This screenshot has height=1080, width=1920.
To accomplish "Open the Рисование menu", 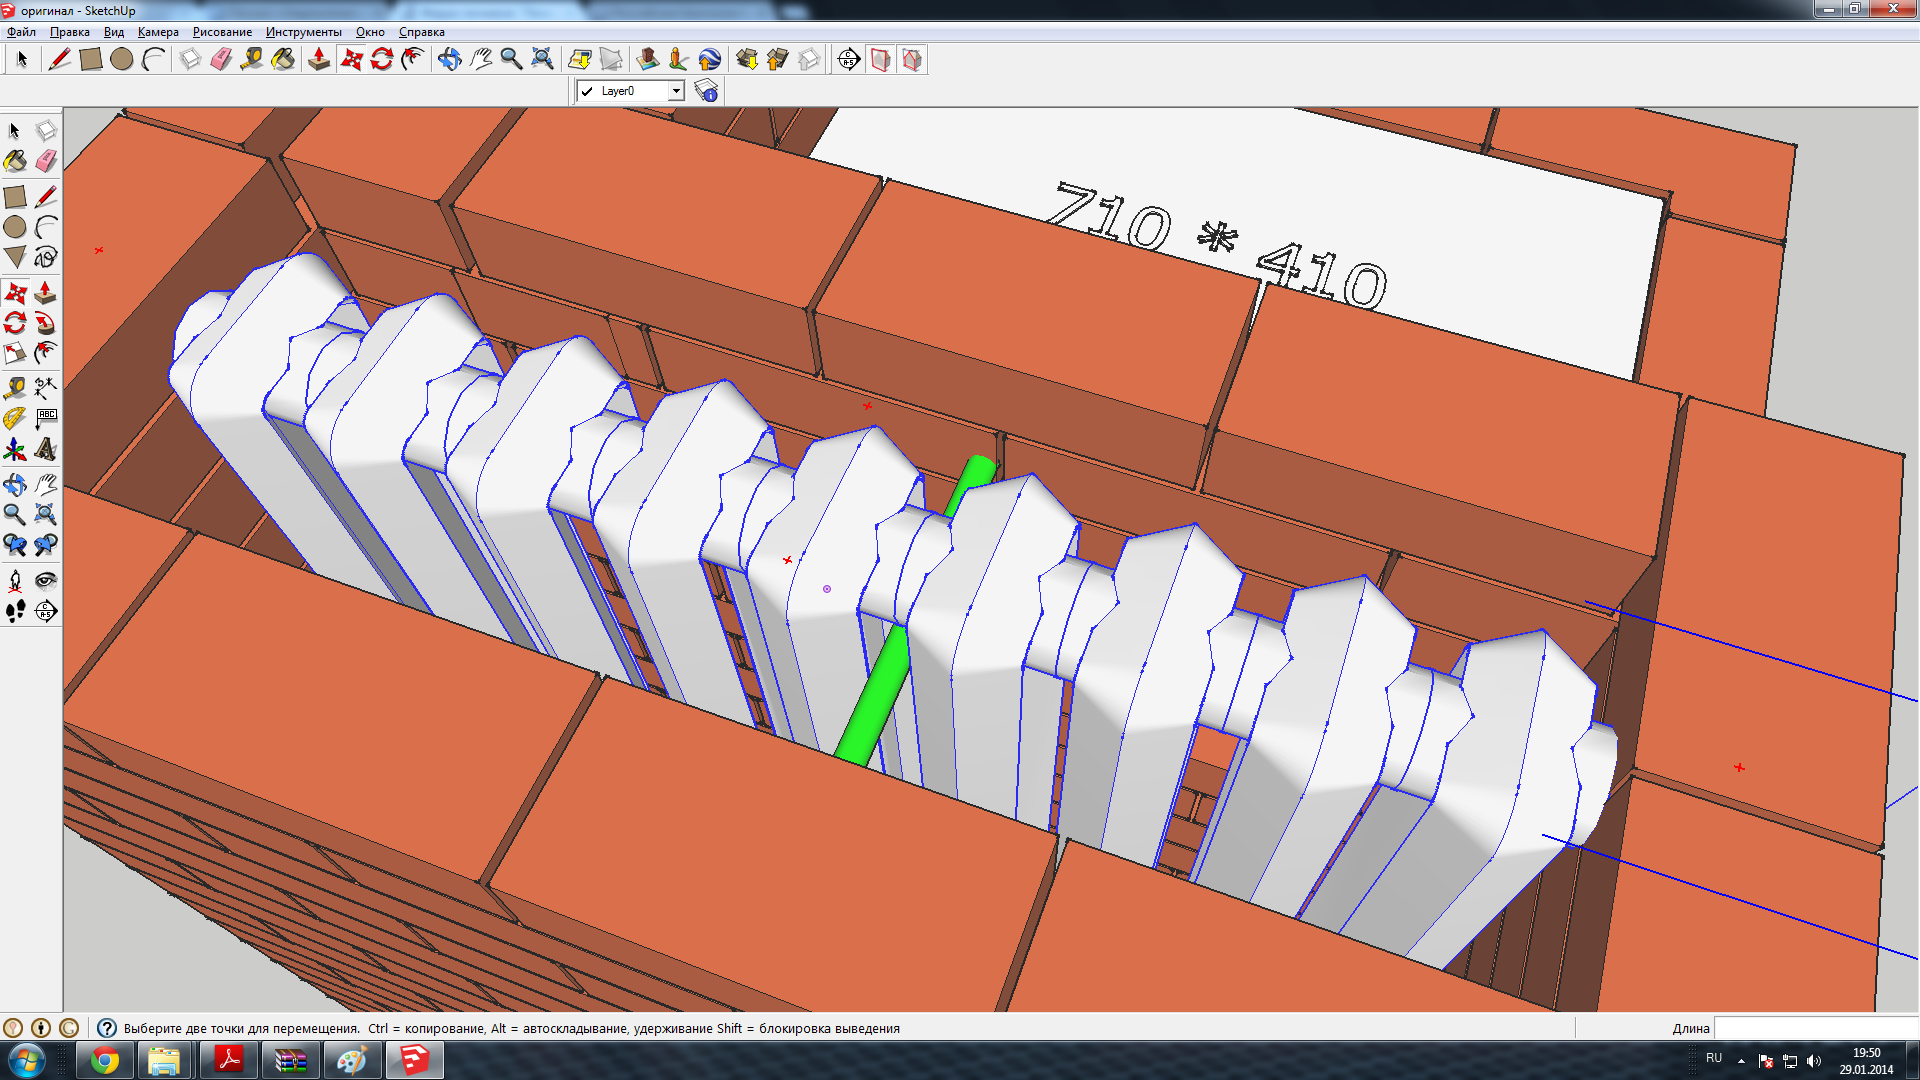I will (x=222, y=32).
